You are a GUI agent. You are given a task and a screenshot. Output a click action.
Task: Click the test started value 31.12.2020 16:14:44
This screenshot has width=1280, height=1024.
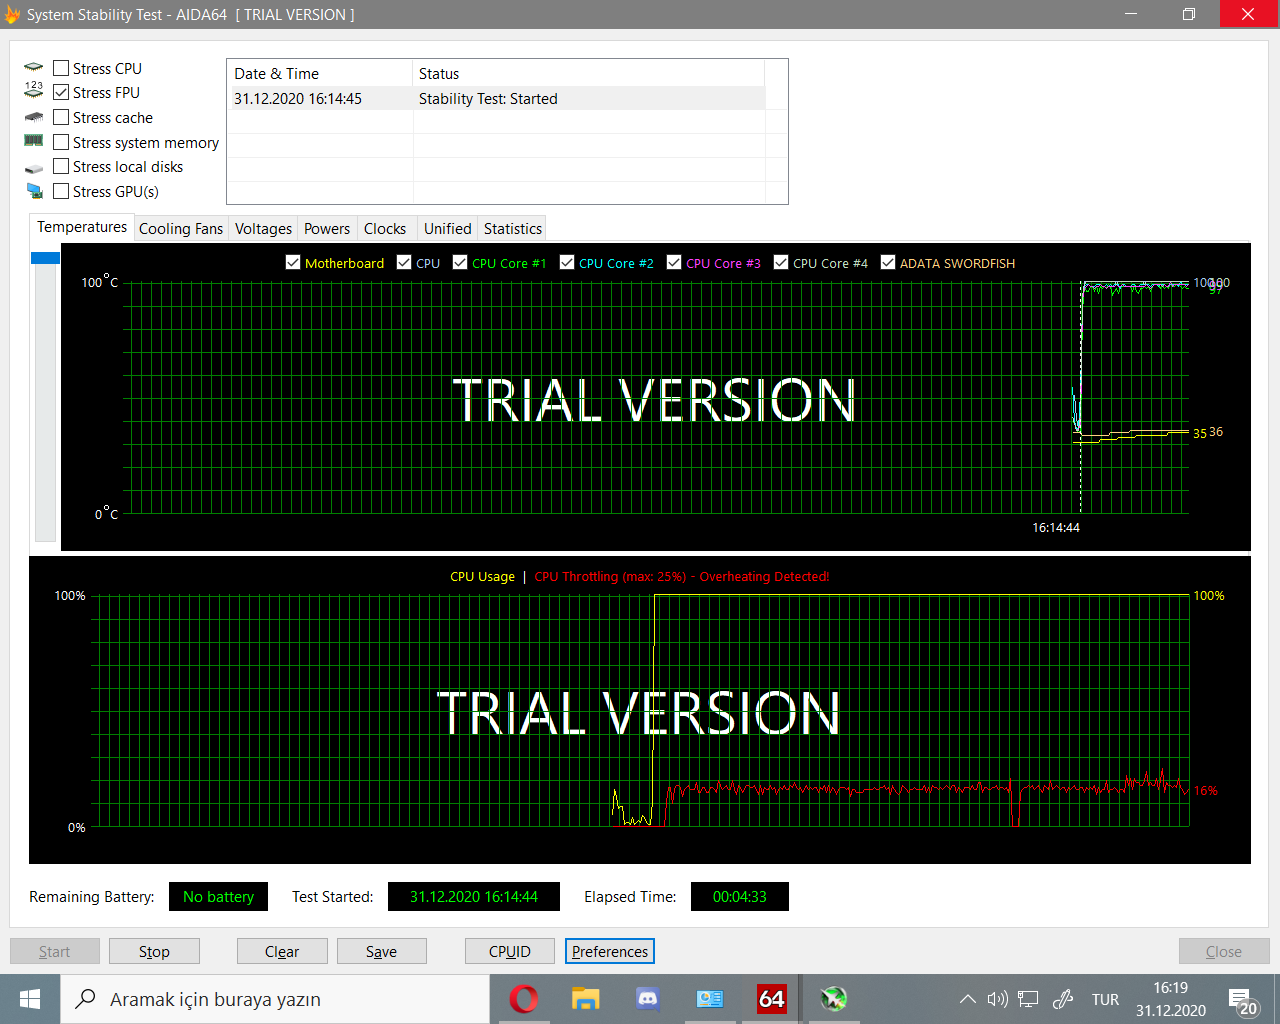click(474, 896)
